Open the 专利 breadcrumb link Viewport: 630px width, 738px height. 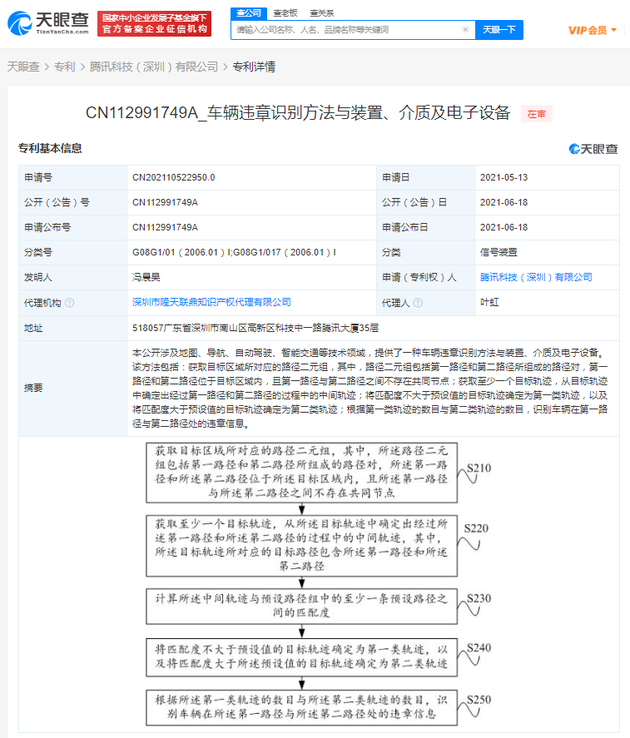click(x=64, y=67)
